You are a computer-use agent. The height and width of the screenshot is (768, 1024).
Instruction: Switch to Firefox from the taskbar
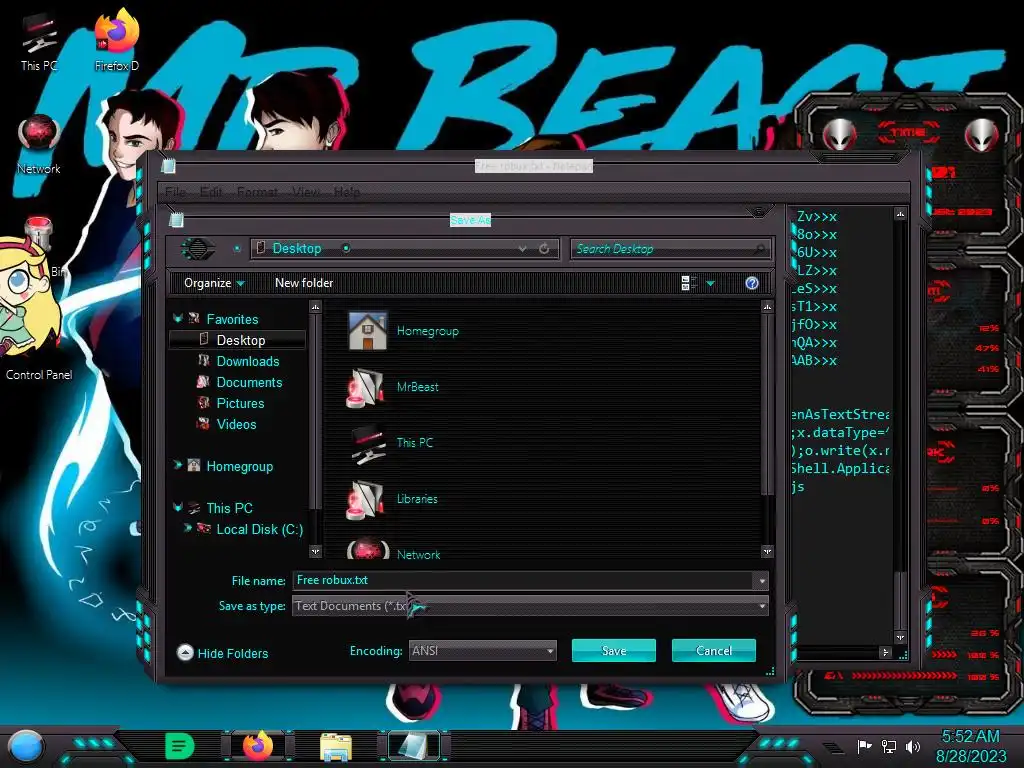point(258,746)
